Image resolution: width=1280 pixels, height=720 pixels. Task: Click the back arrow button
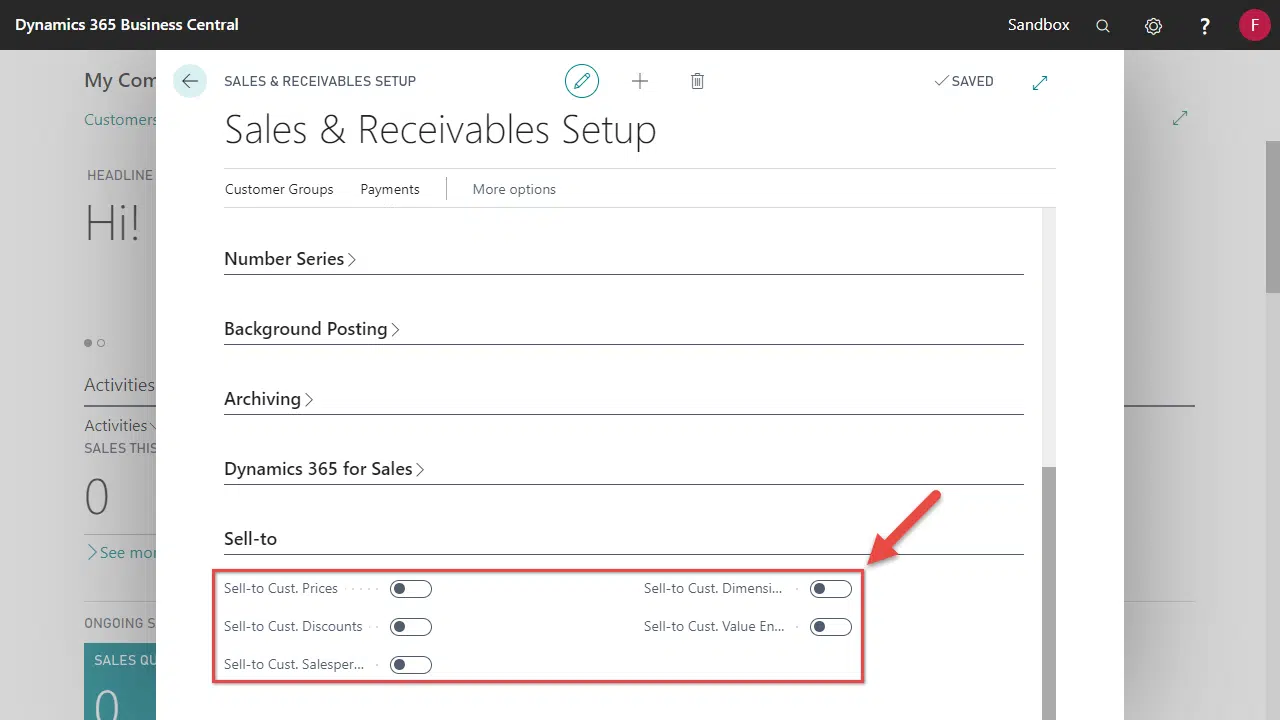click(x=190, y=81)
